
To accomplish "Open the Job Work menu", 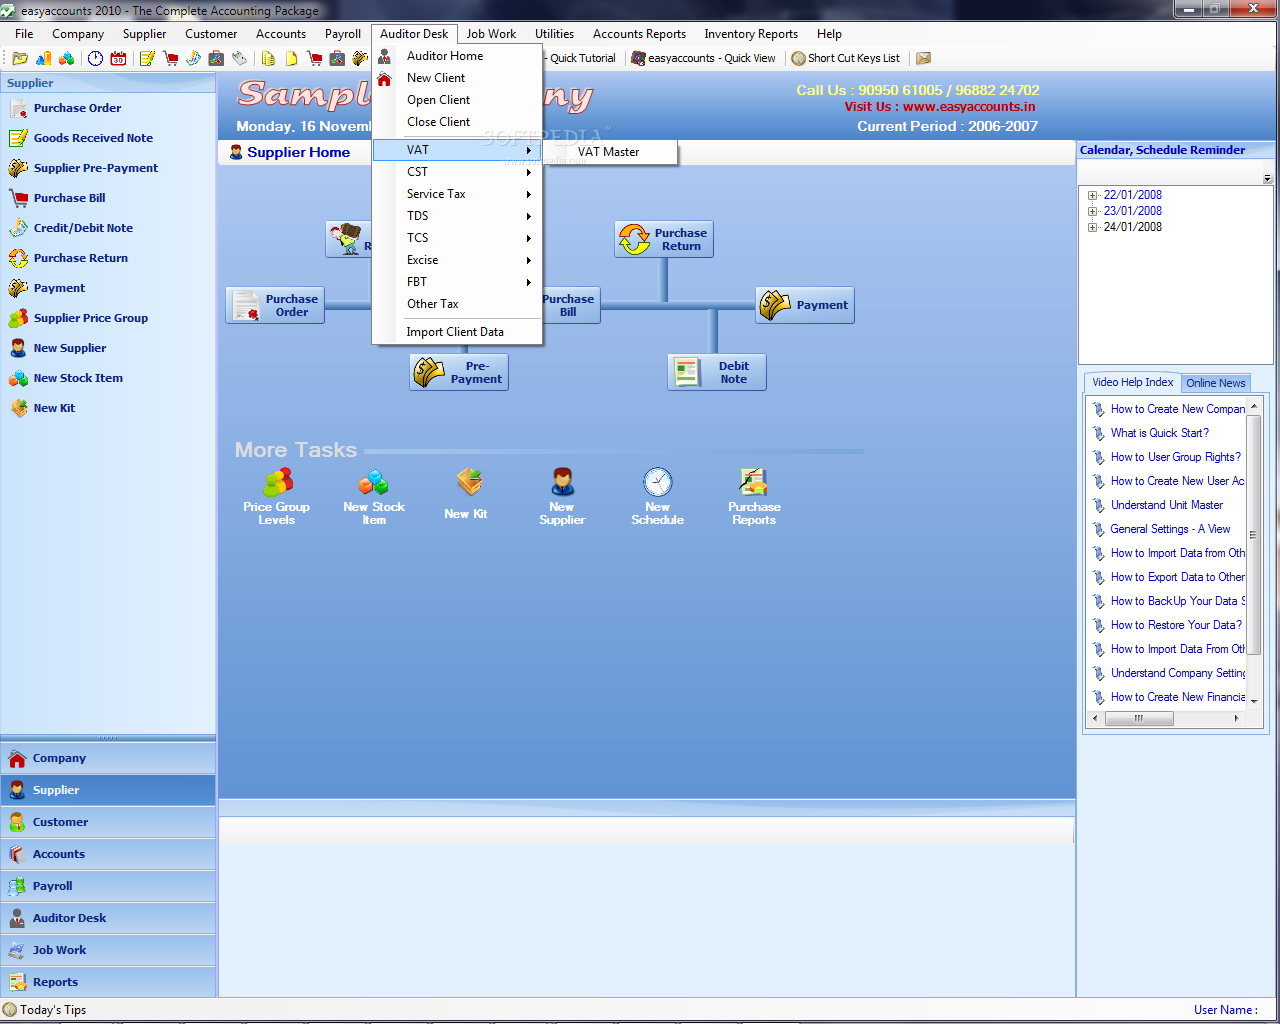I will click(x=491, y=34).
